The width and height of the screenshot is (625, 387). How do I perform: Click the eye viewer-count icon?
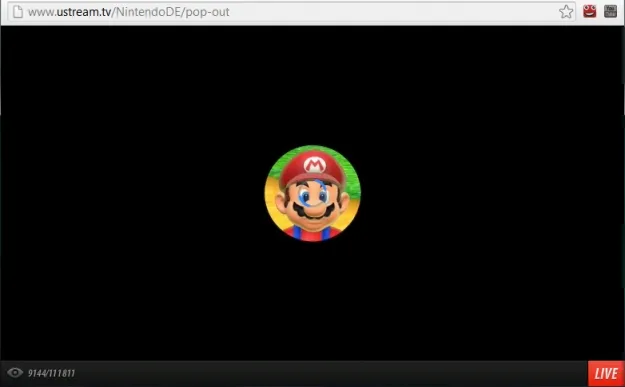(x=15, y=373)
